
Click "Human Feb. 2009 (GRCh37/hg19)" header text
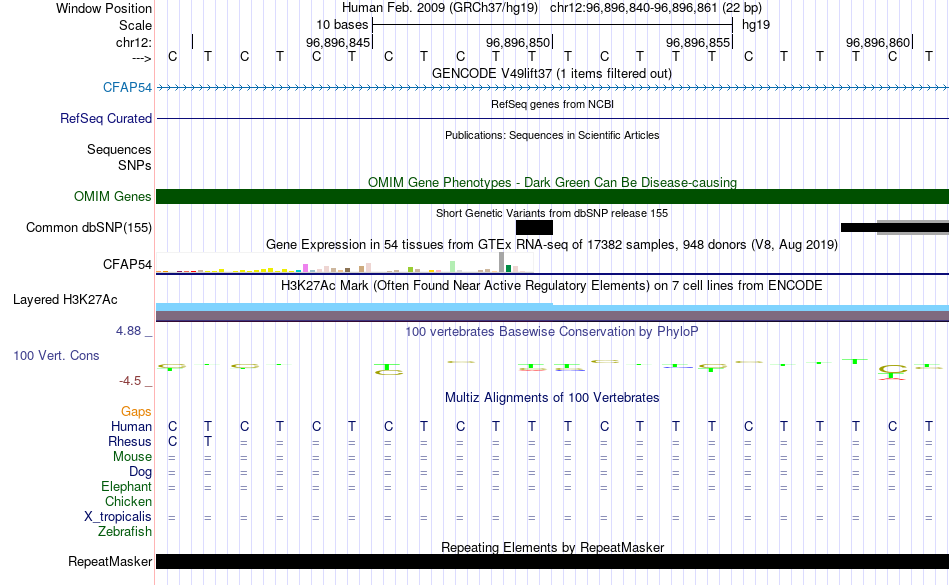[x=440, y=8]
